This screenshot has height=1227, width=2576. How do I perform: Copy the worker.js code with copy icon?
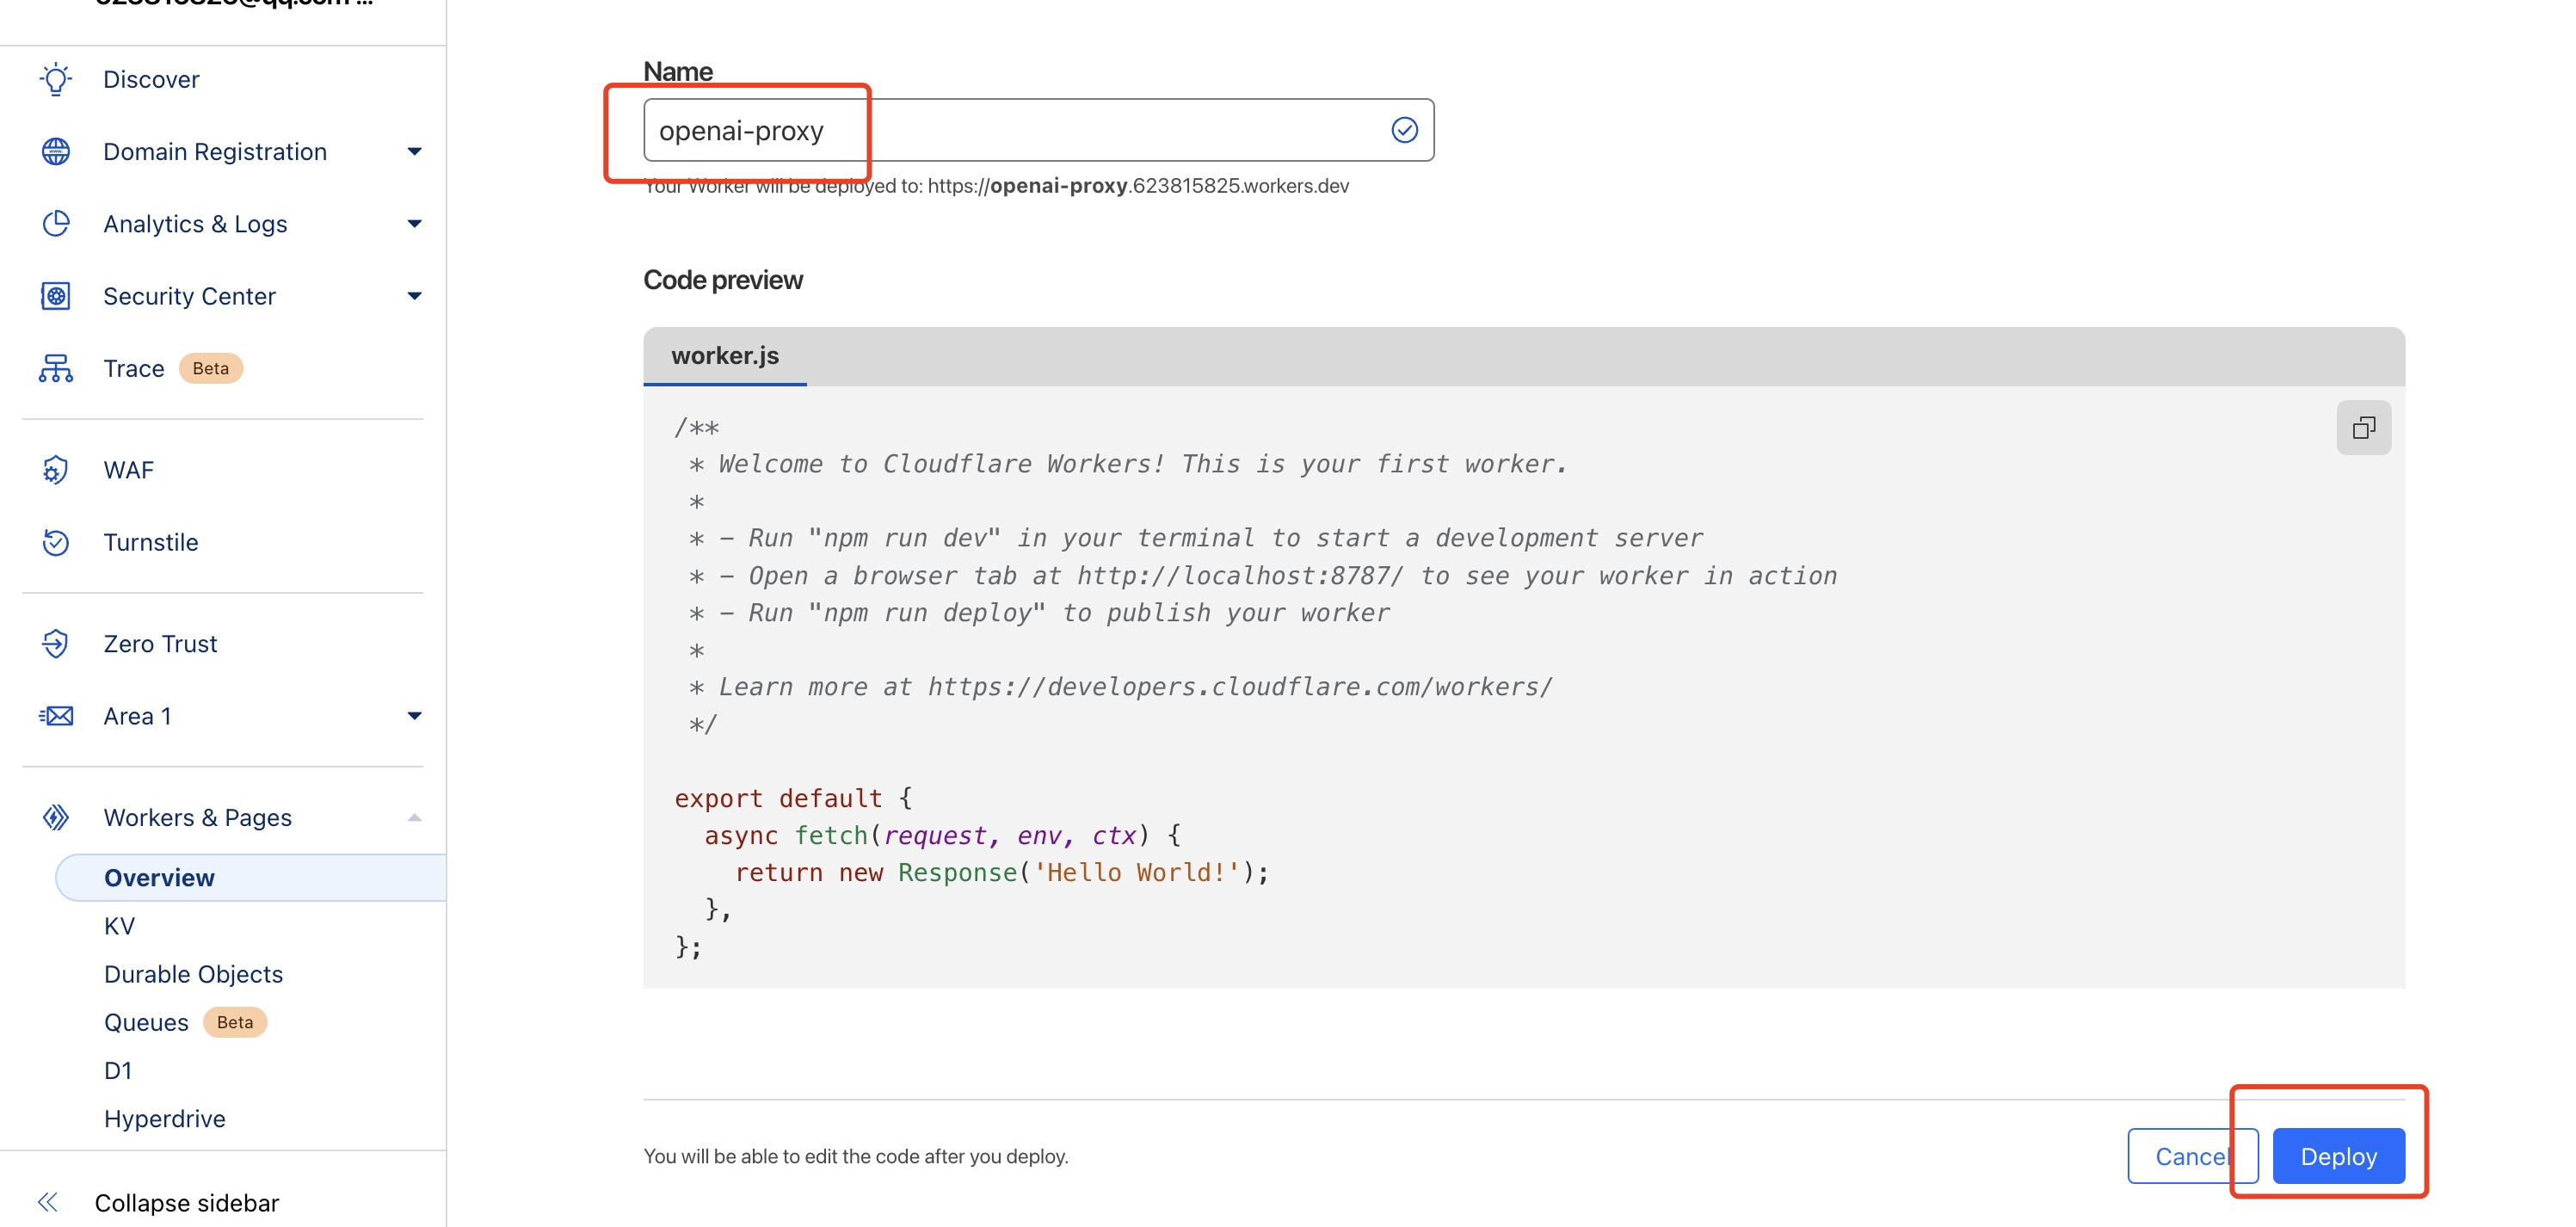coord(2363,428)
